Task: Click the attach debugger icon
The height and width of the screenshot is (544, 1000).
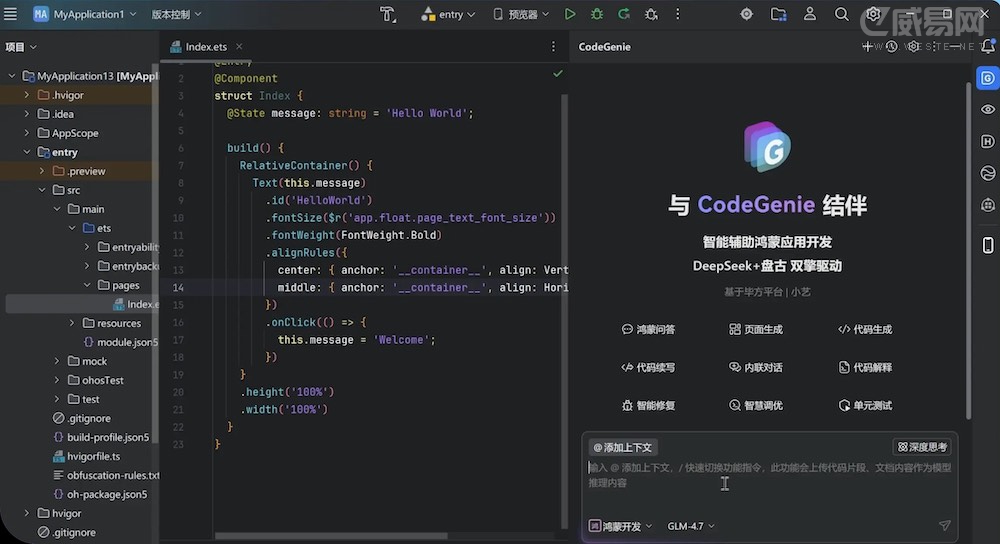Action: (651, 14)
